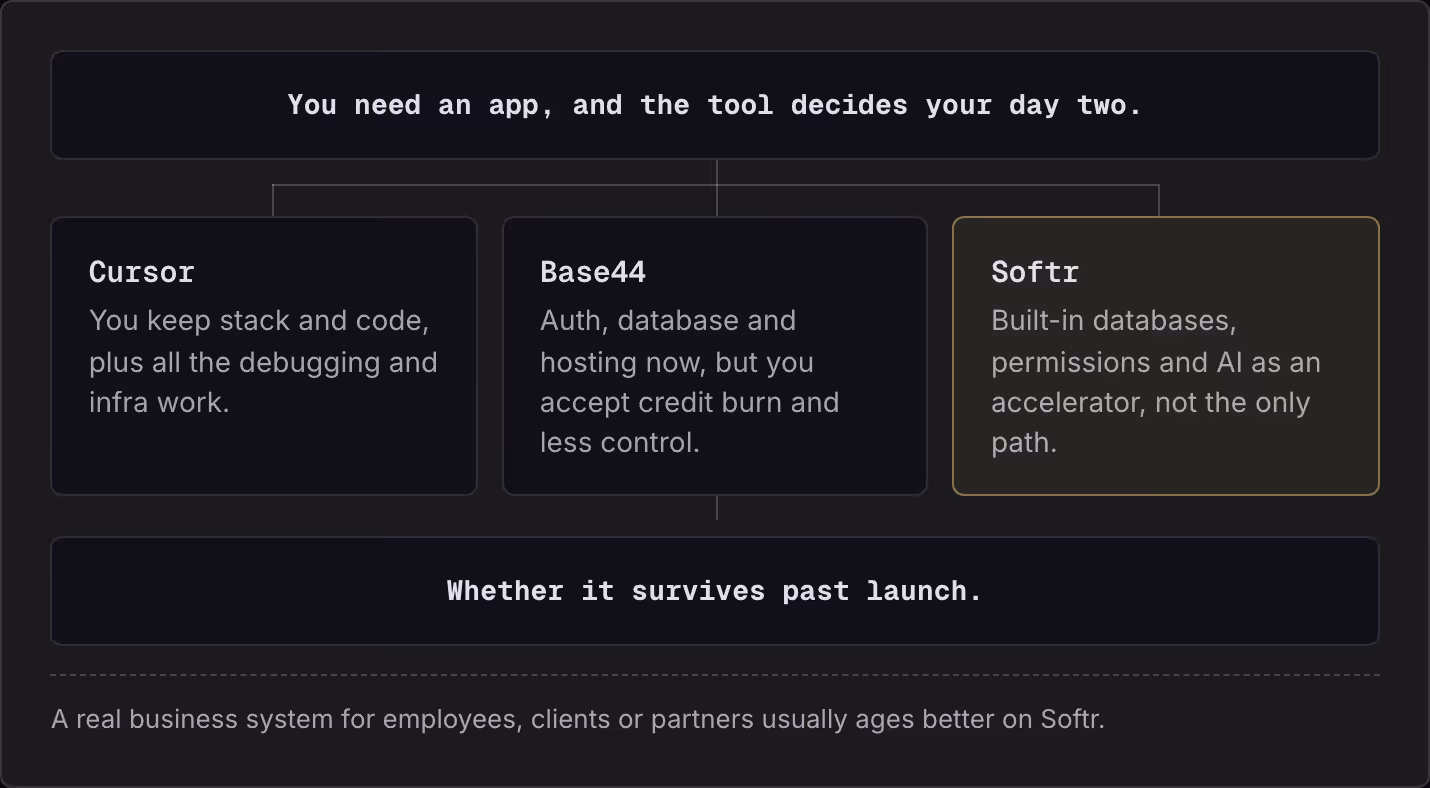Click footer note "A real business system for employees"
This screenshot has height=788, width=1430.
tap(578, 719)
